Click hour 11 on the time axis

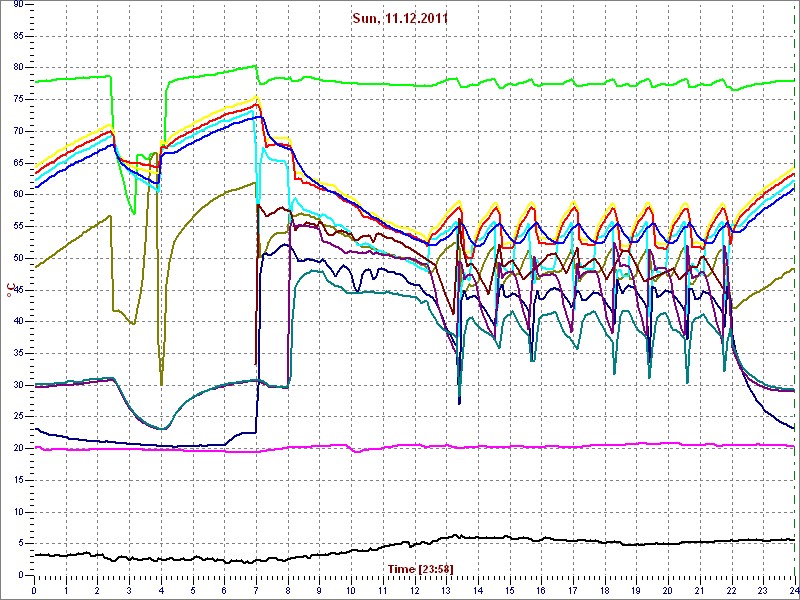383,590
